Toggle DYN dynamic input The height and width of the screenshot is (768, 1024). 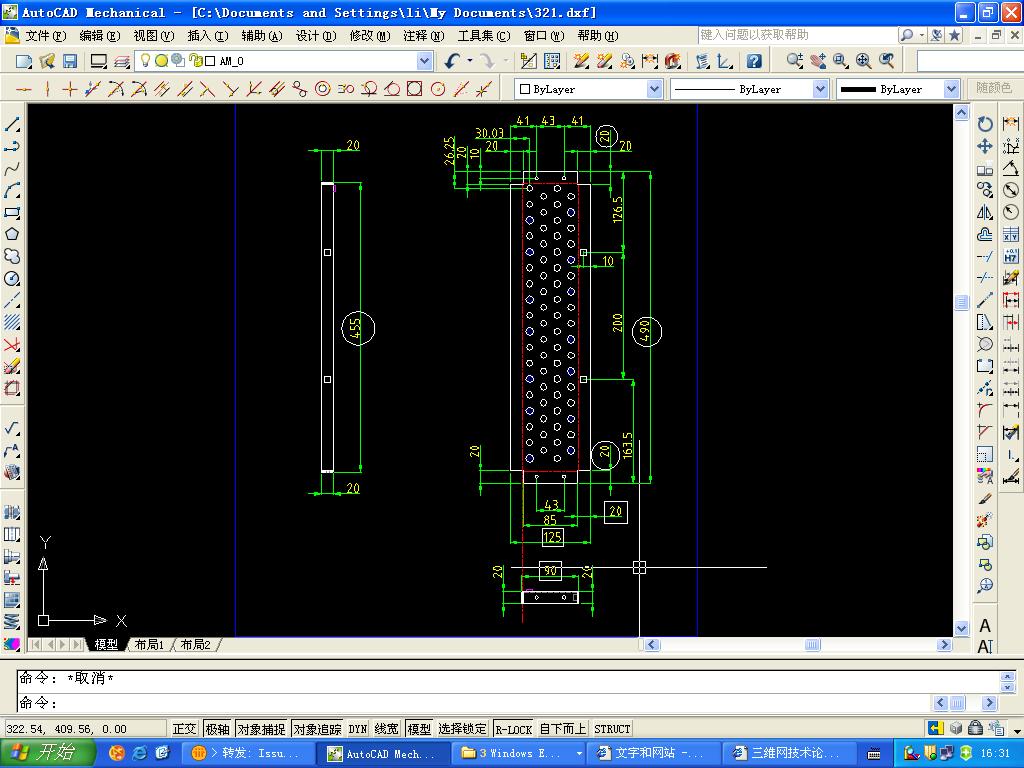click(358, 729)
